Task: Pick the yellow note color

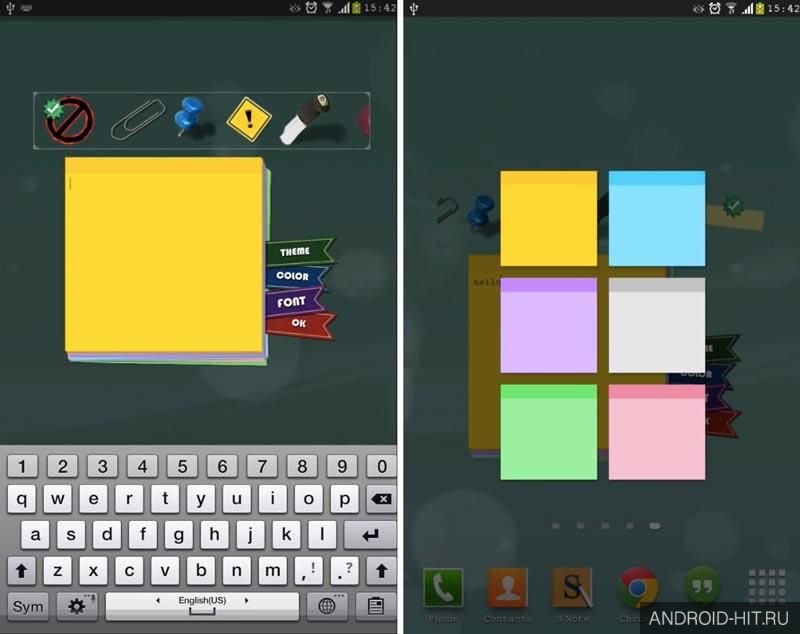Action: (548, 218)
